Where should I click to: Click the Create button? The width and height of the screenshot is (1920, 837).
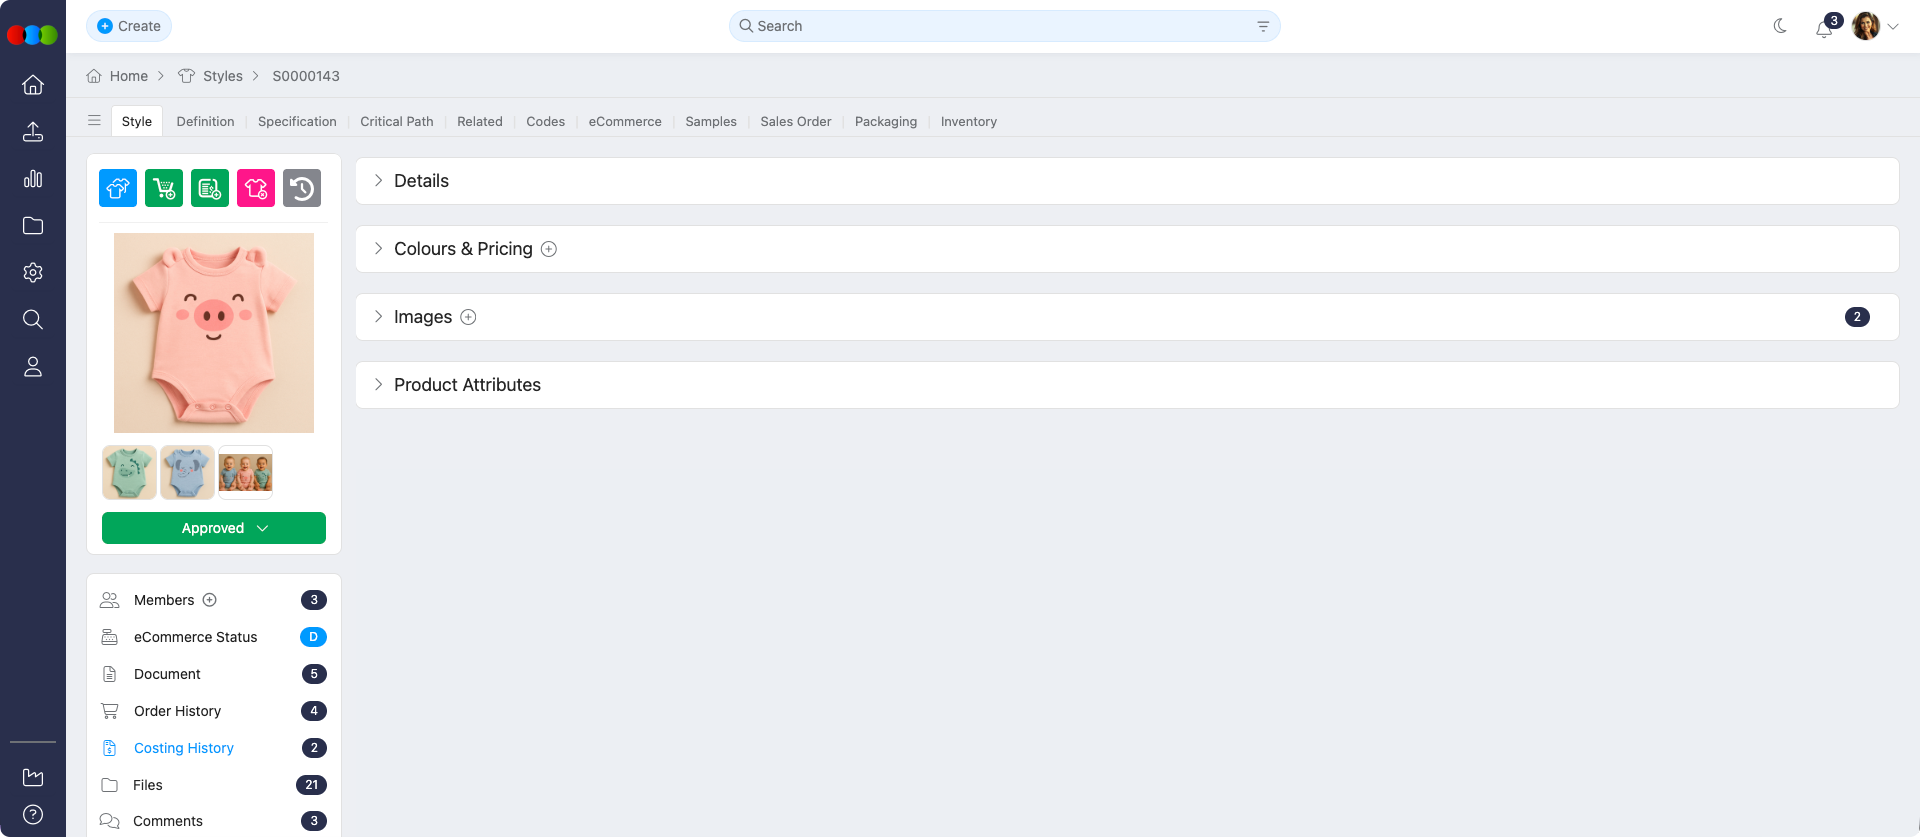pos(129,26)
